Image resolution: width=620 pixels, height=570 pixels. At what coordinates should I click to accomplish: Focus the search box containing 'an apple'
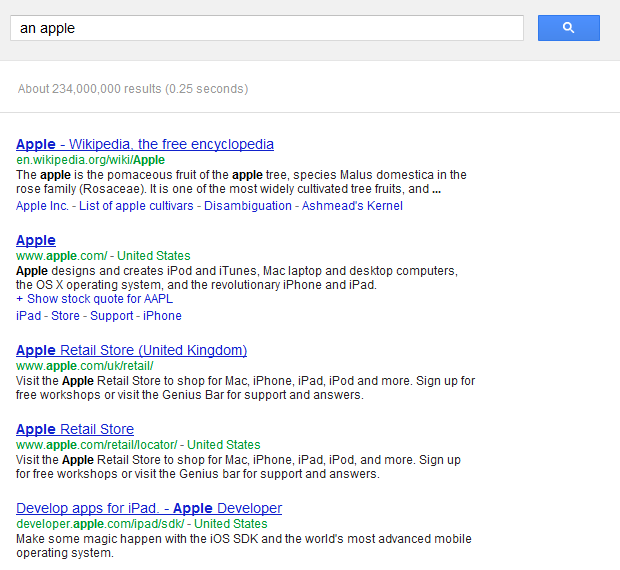267,28
